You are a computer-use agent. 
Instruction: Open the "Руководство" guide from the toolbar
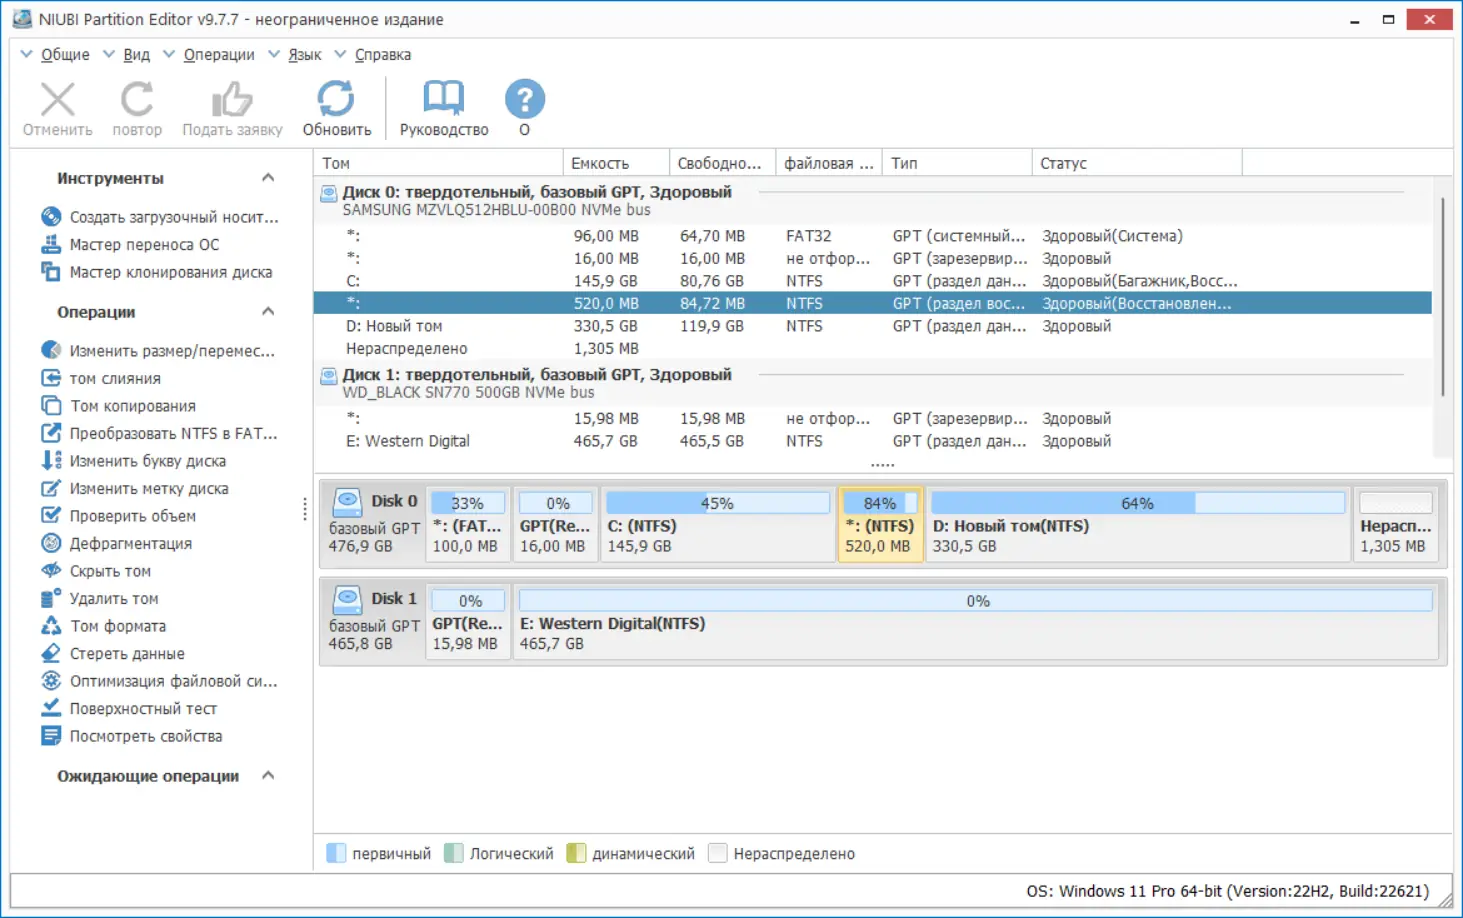[443, 107]
